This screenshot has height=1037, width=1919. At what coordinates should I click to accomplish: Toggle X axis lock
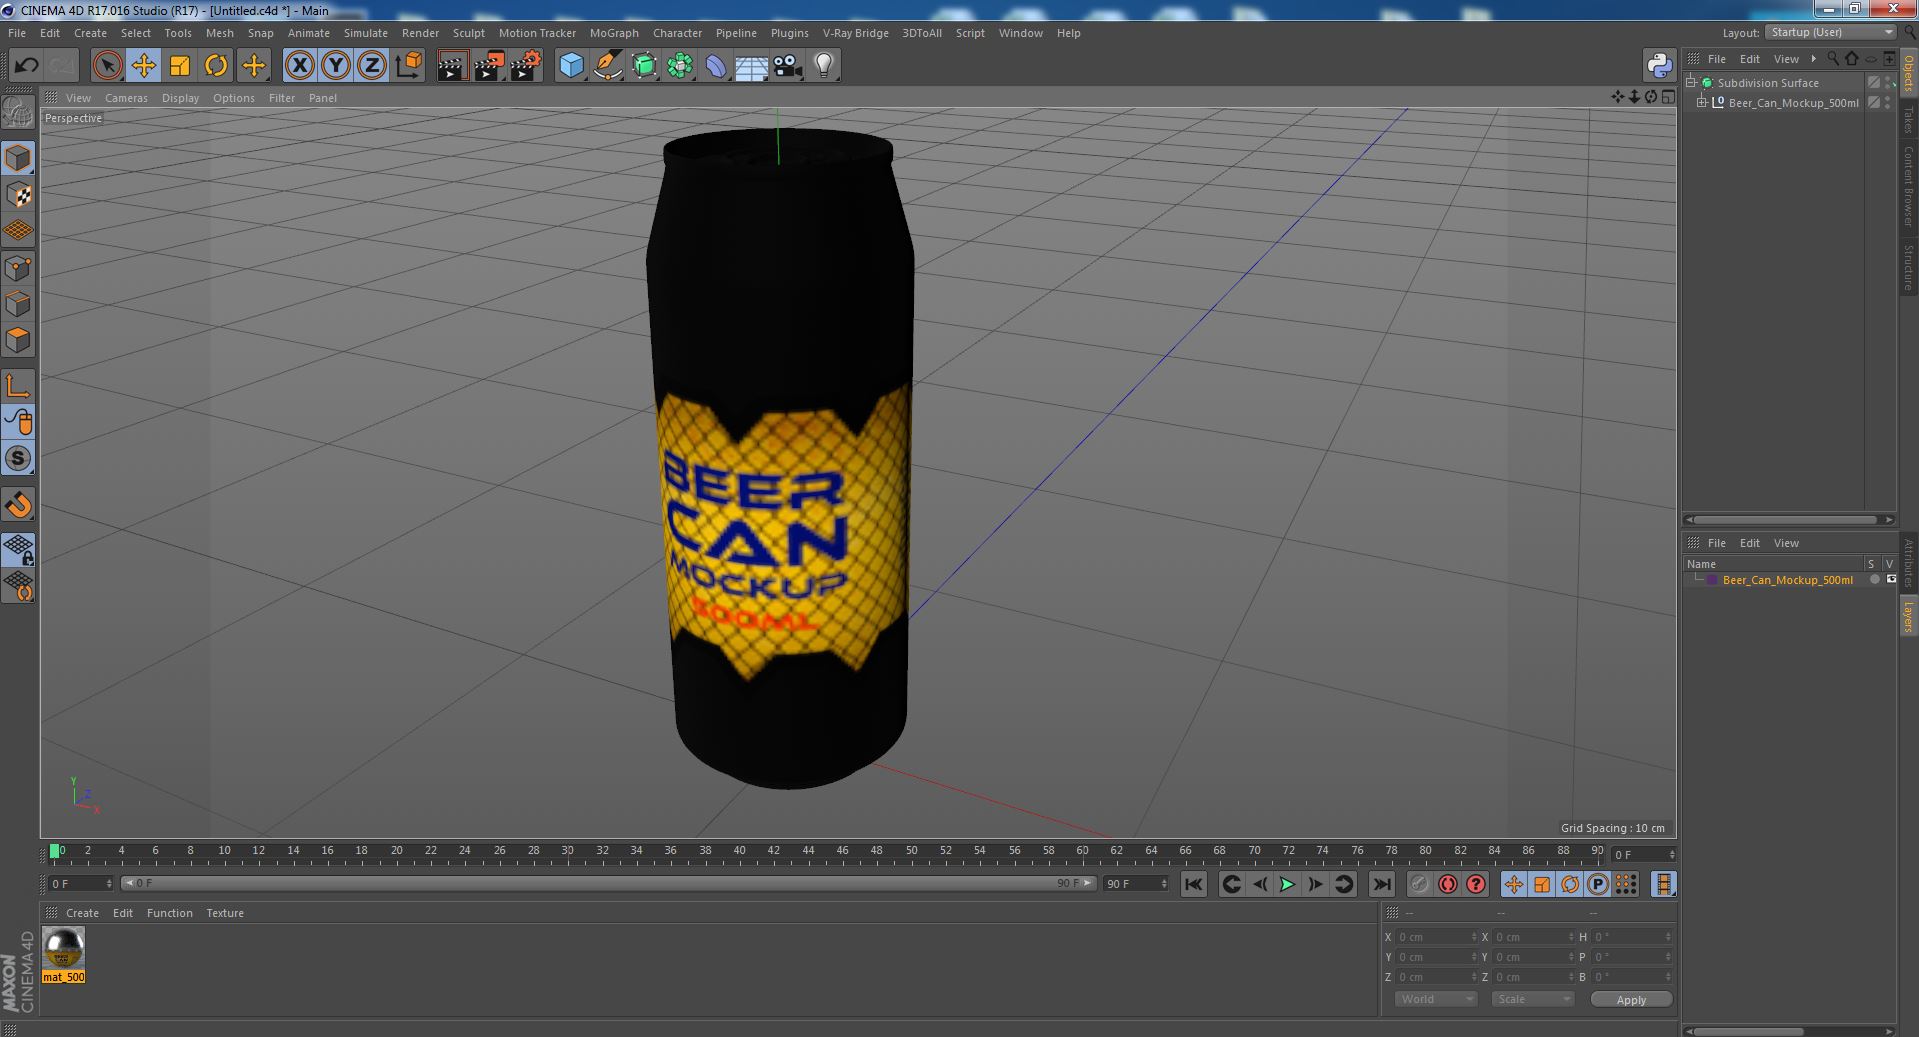[x=299, y=66]
